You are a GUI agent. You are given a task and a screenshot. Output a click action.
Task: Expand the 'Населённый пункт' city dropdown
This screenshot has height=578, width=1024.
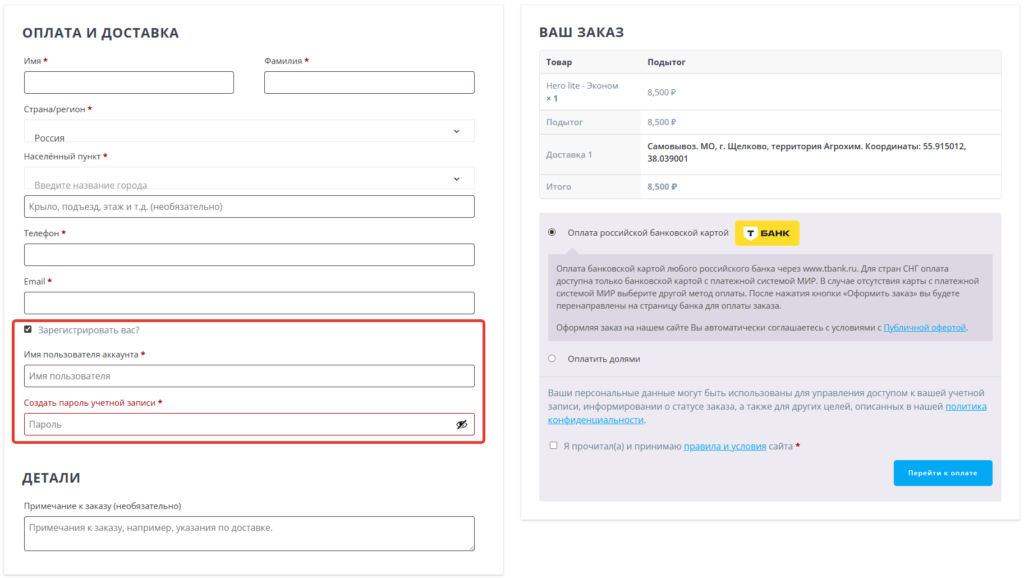249,179
